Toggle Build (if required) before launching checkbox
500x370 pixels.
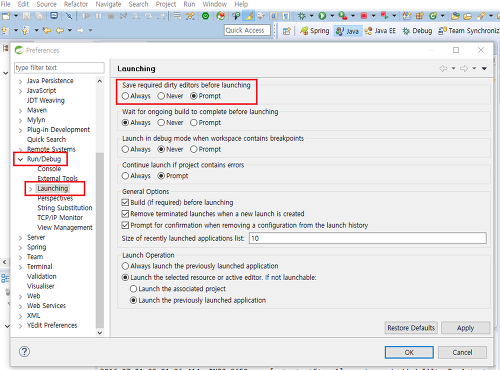(x=125, y=202)
